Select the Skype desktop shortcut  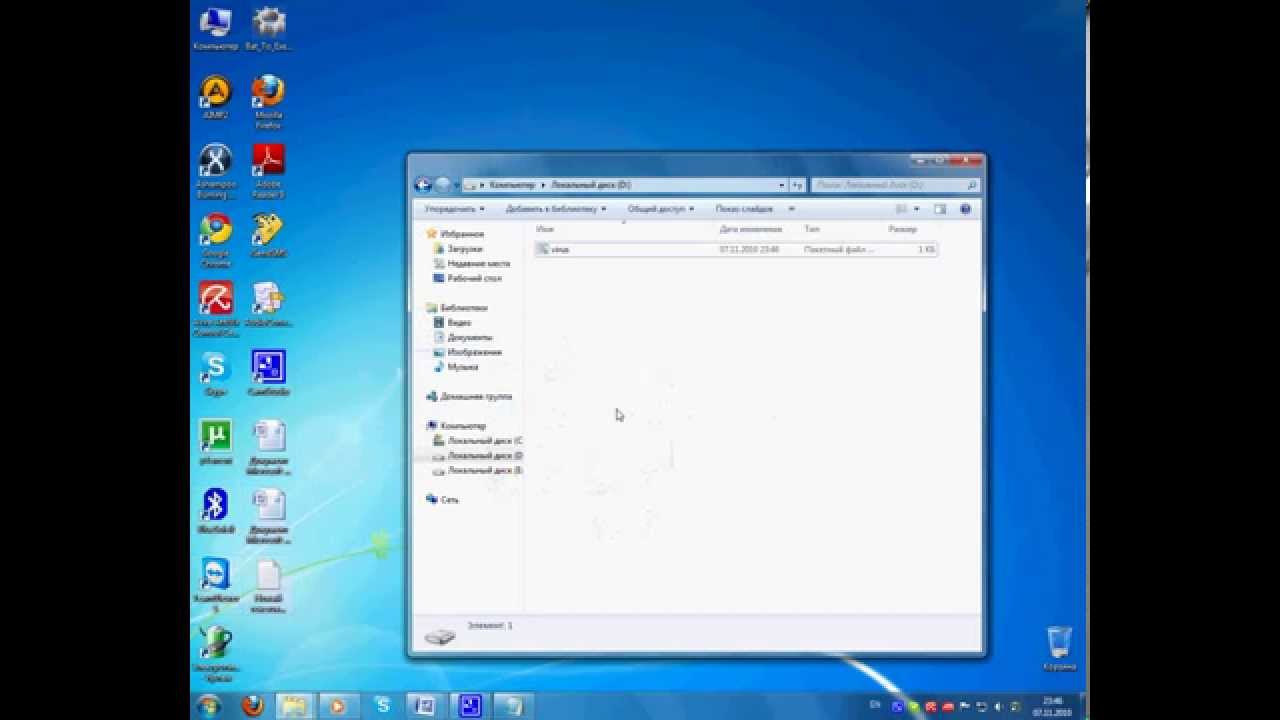[215, 374]
